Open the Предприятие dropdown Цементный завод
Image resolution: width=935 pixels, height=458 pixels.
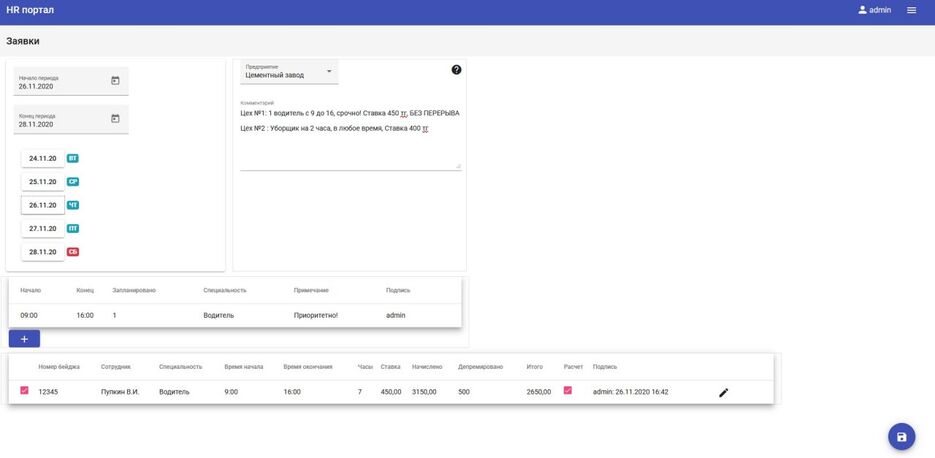[289, 72]
